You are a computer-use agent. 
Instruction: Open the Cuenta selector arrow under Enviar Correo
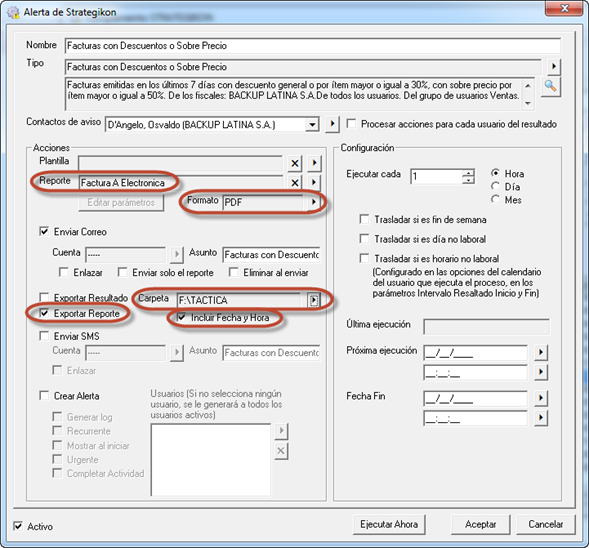click(x=176, y=254)
